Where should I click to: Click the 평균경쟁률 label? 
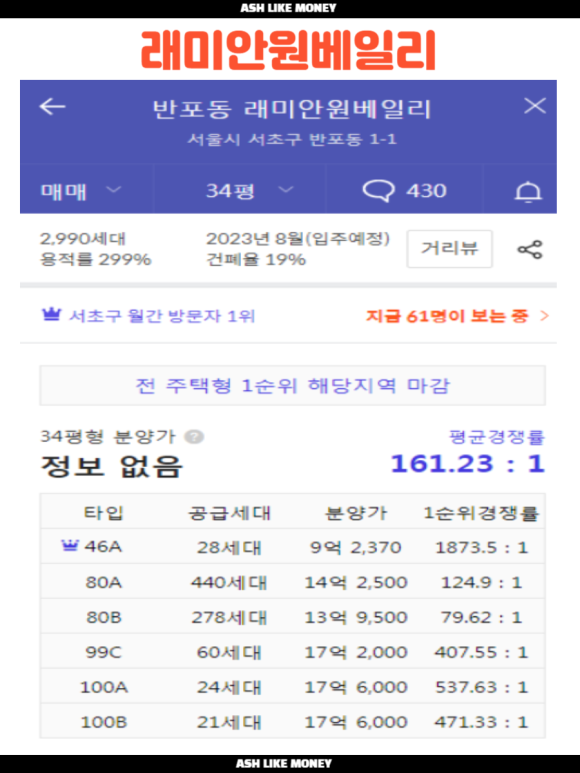tap(496, 437)
